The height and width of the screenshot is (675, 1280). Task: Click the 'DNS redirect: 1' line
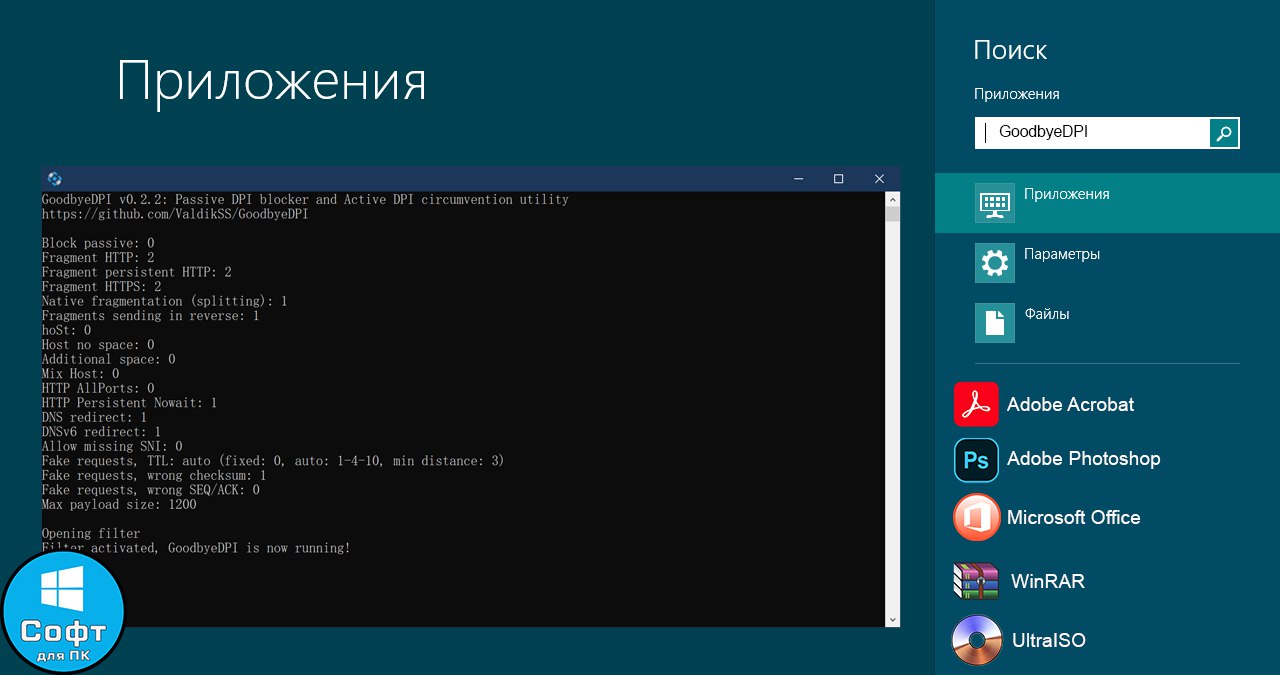[94, 417]
